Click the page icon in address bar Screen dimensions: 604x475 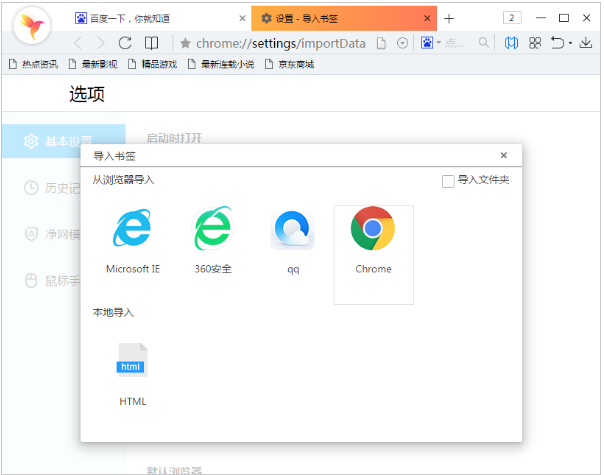(x=381, y=43)
